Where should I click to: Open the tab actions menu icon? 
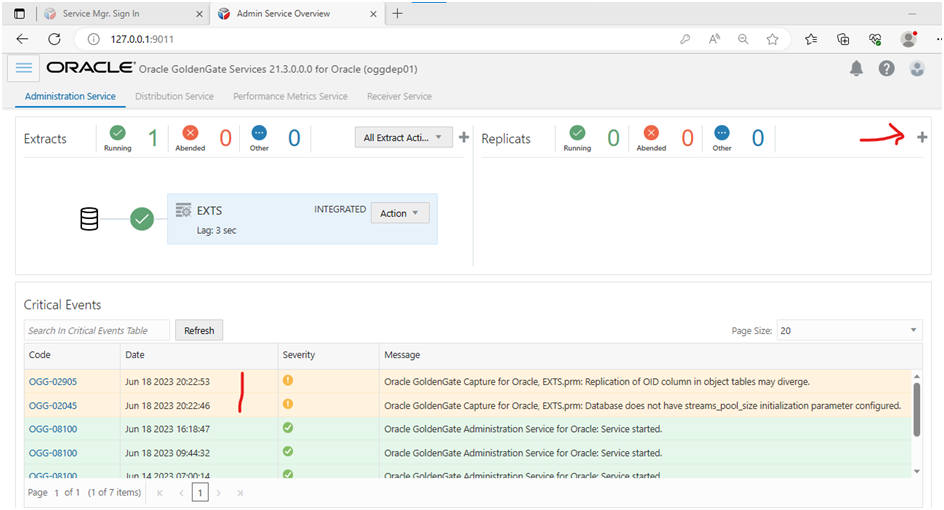tap(19, 13)
